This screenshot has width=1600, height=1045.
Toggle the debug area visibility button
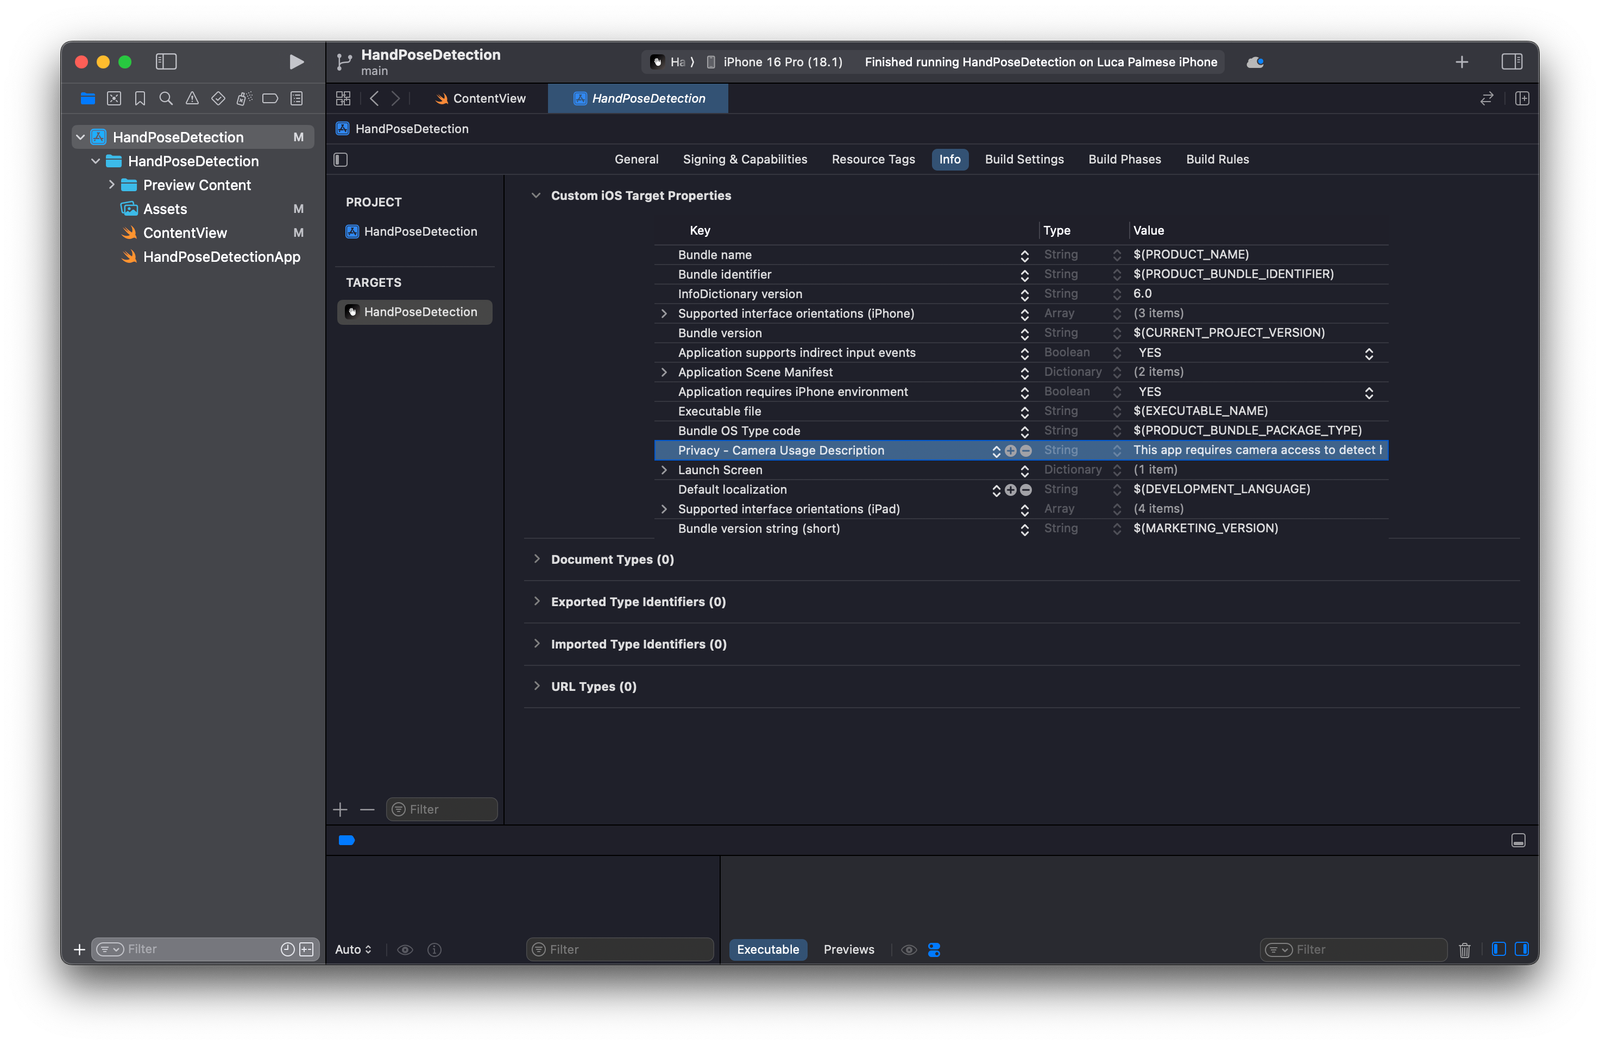(x=1518, y=840)
